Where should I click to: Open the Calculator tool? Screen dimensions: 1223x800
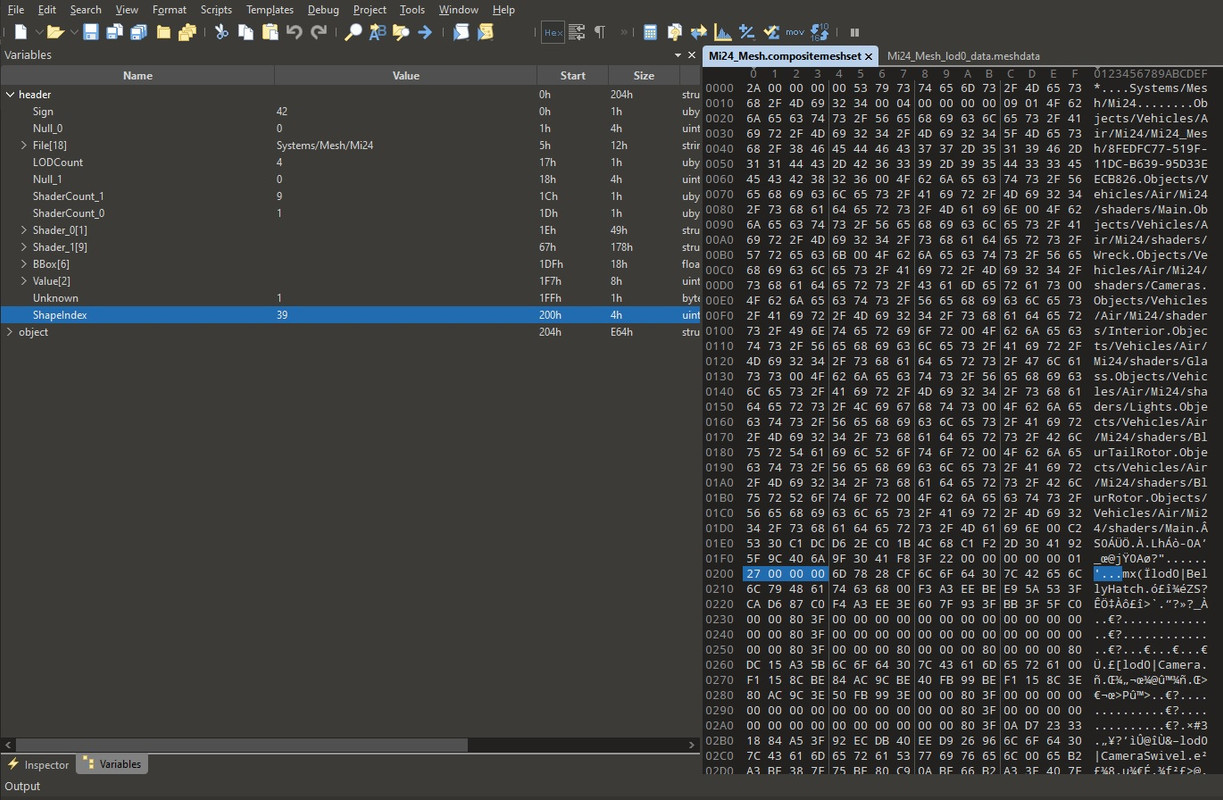pos(651,32)
